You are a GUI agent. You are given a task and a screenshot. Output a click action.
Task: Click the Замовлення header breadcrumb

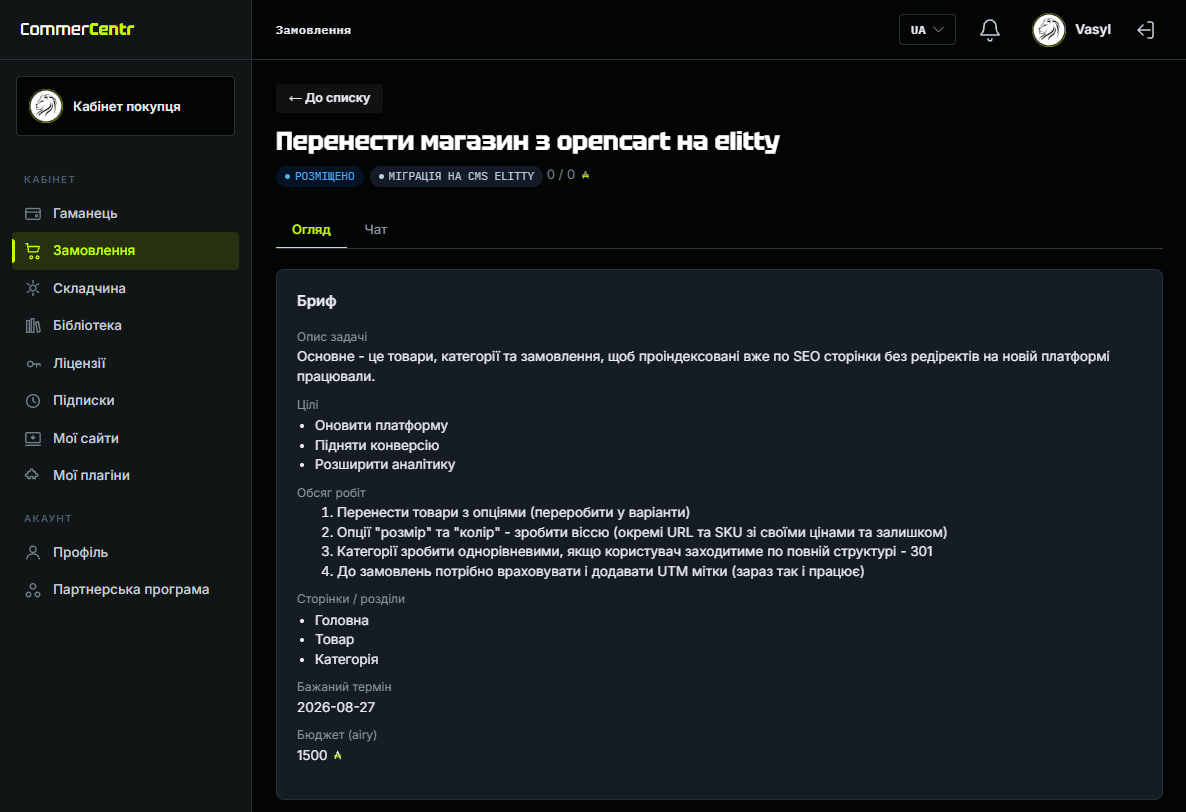point(313,30)
